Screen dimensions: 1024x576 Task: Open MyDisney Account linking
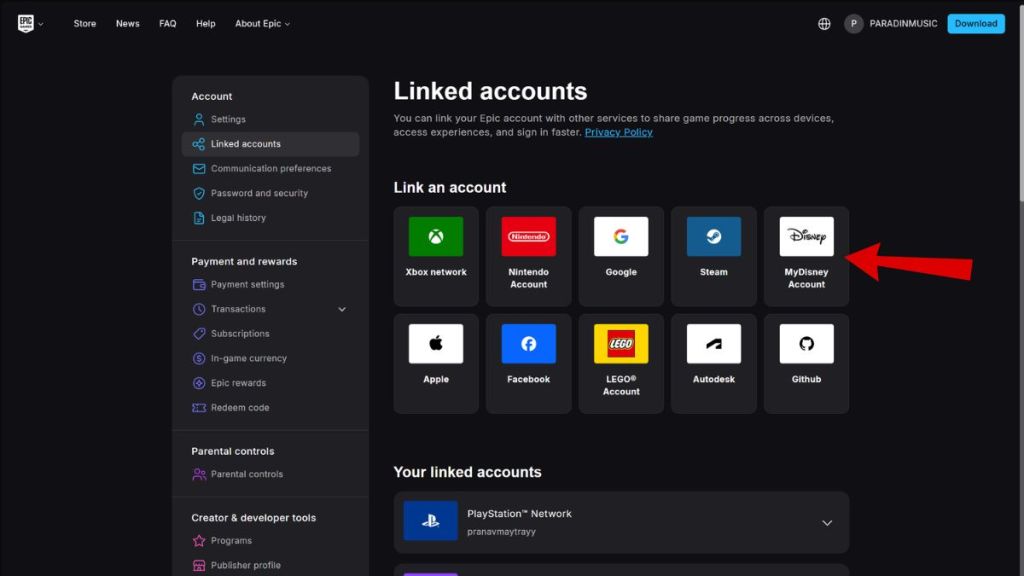pyautogui.click(x=806, y=255)
